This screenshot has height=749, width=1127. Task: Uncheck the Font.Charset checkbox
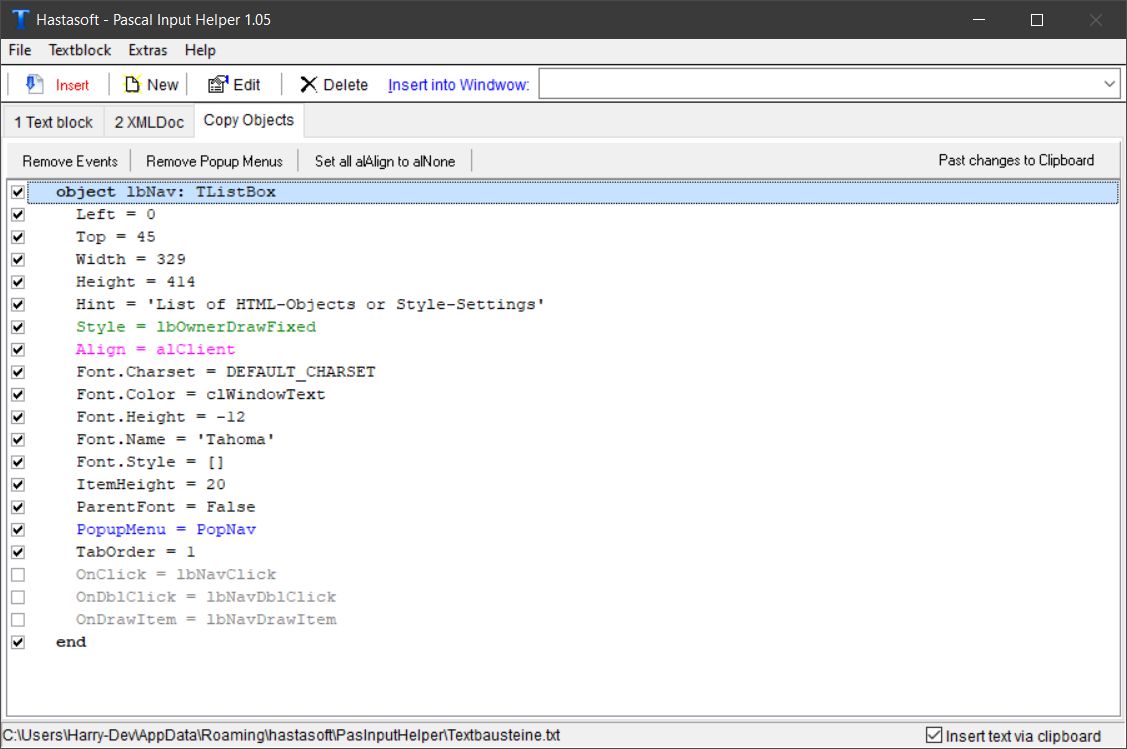tap(18, 372)
